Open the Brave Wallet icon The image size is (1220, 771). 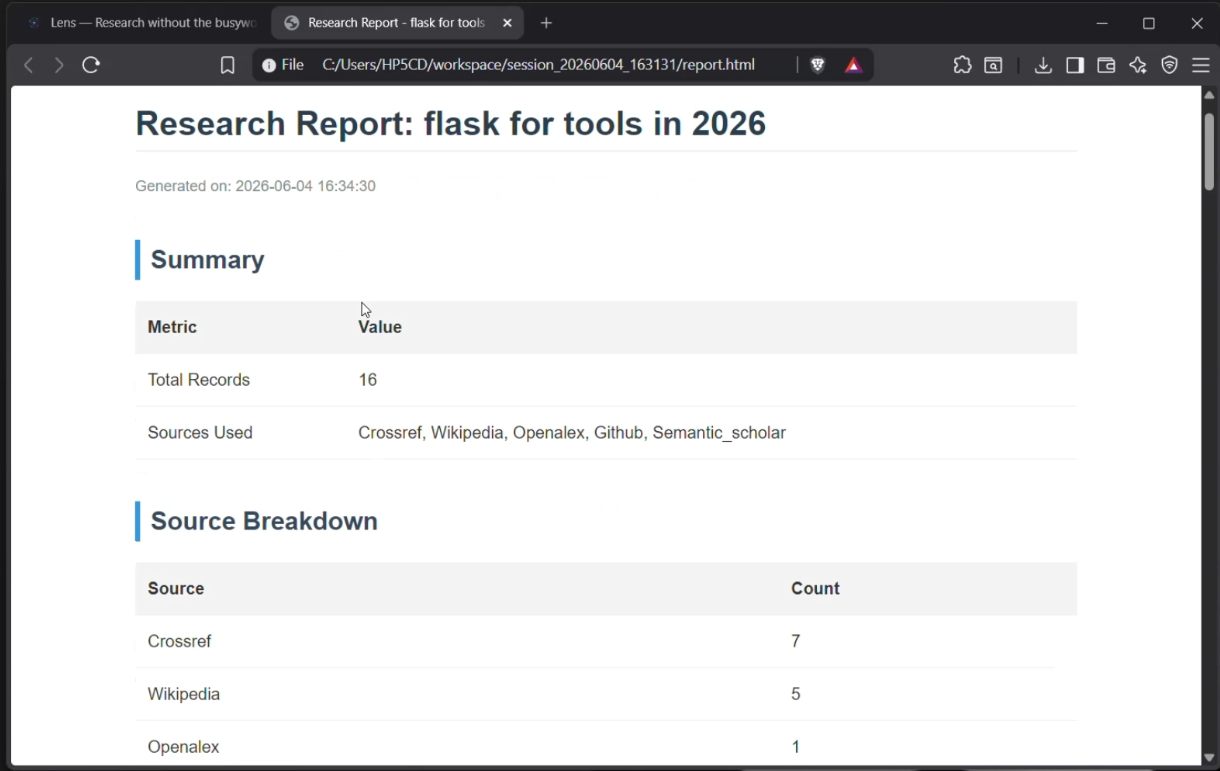(1106, 65)
